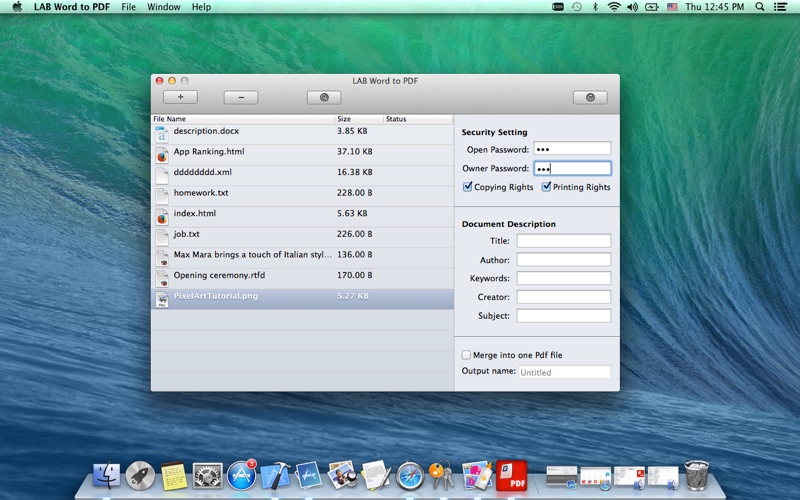Open Xcode hammer icon in dock

[x=276, y=476]
